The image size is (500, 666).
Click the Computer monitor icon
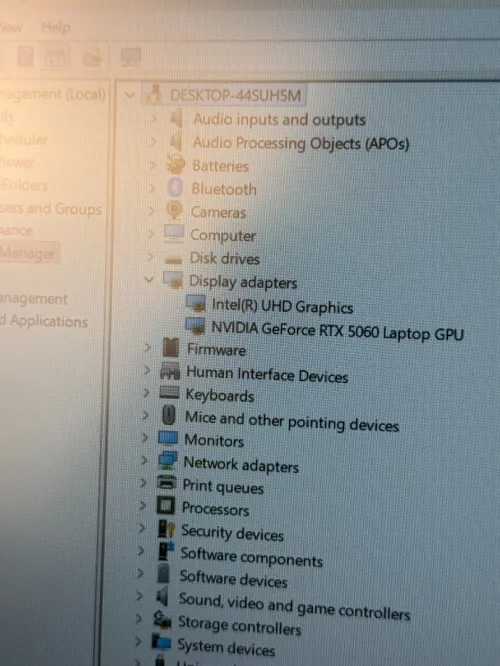click(x=174, y=233)
